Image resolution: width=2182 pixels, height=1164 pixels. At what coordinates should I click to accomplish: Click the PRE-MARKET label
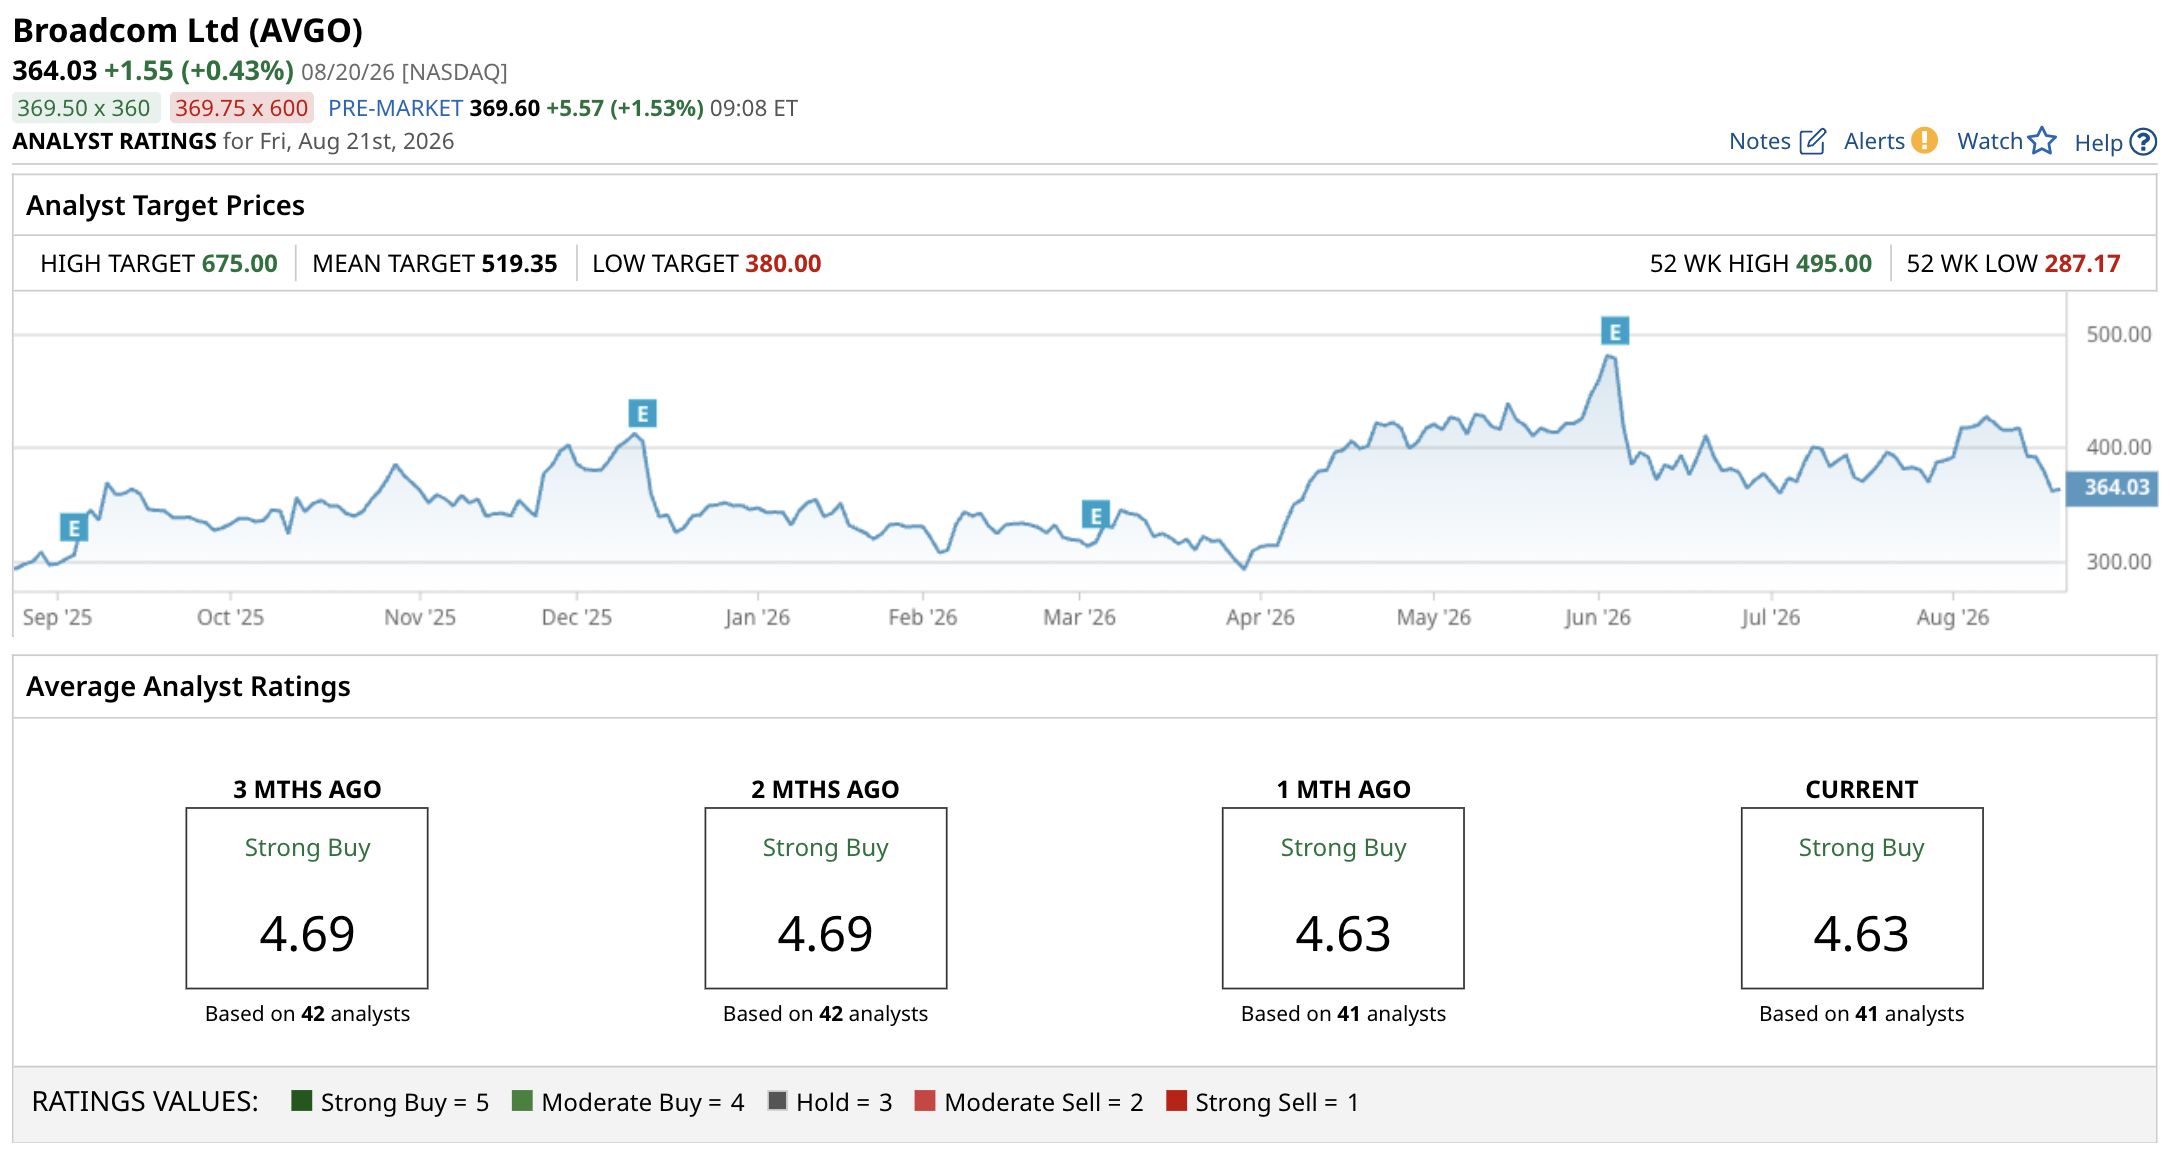(x=395, y=108)
